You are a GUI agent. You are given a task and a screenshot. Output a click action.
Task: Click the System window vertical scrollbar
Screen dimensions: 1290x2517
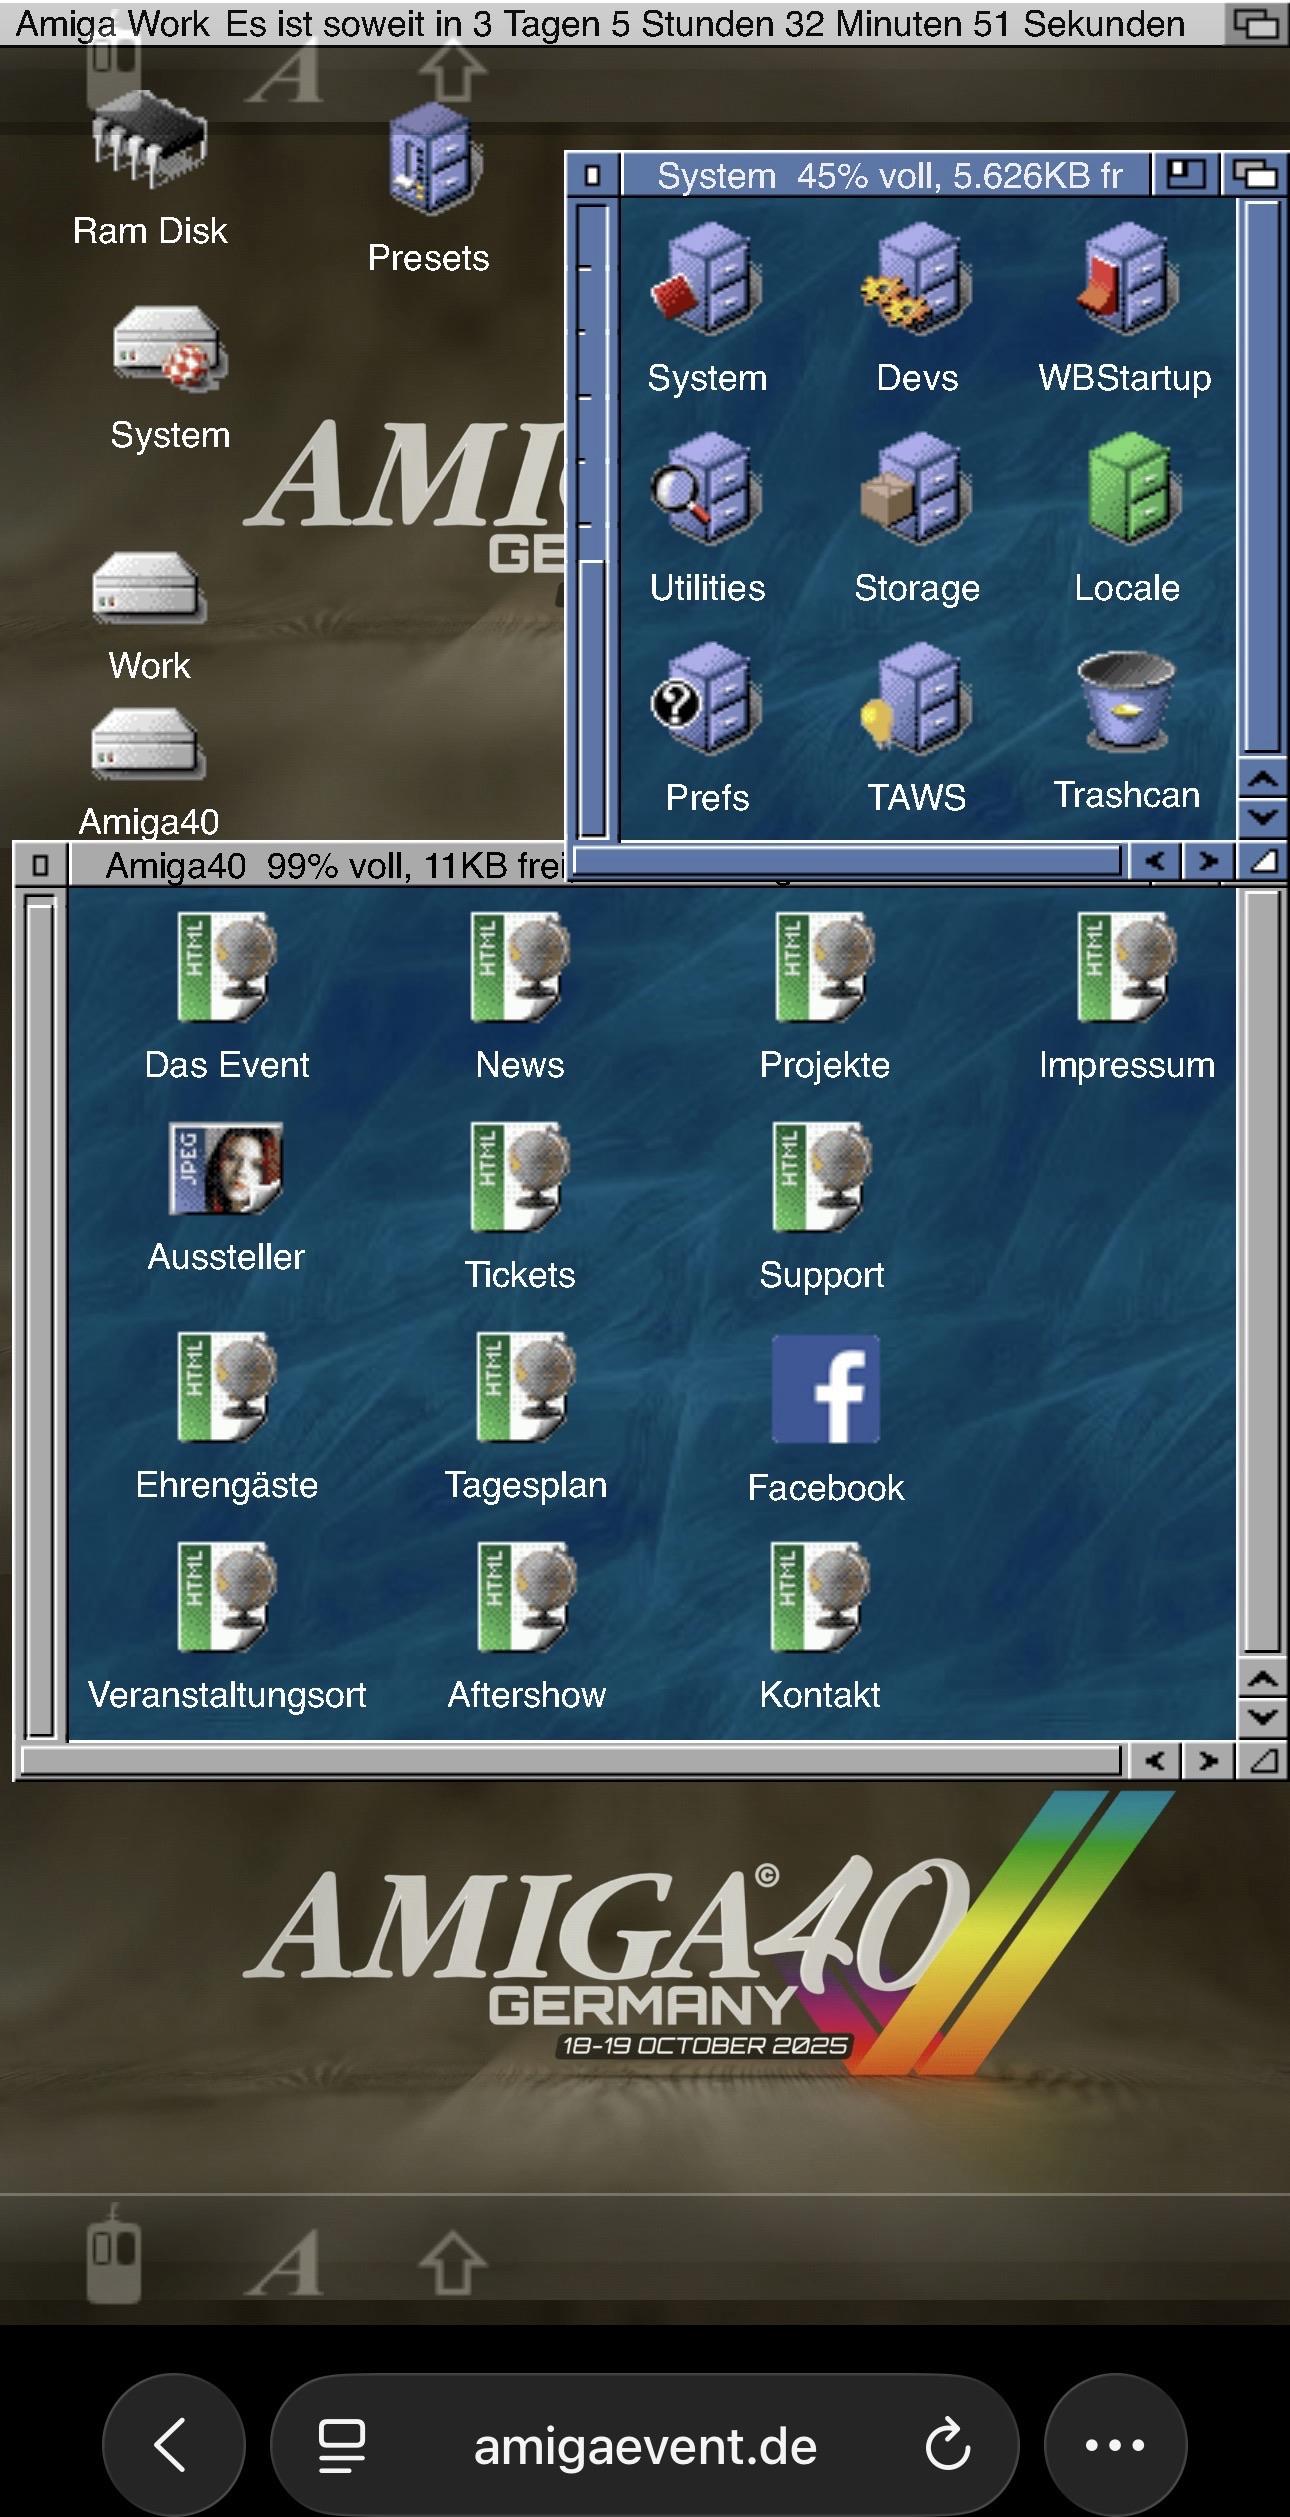point(1262,477)
